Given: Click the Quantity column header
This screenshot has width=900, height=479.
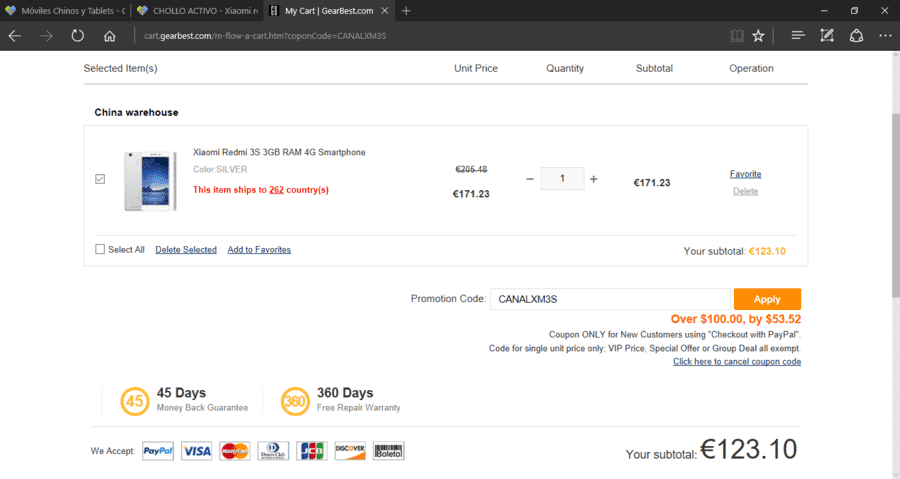Looking at the screenshot, I should pyautogui.click(x=565, y=68).
